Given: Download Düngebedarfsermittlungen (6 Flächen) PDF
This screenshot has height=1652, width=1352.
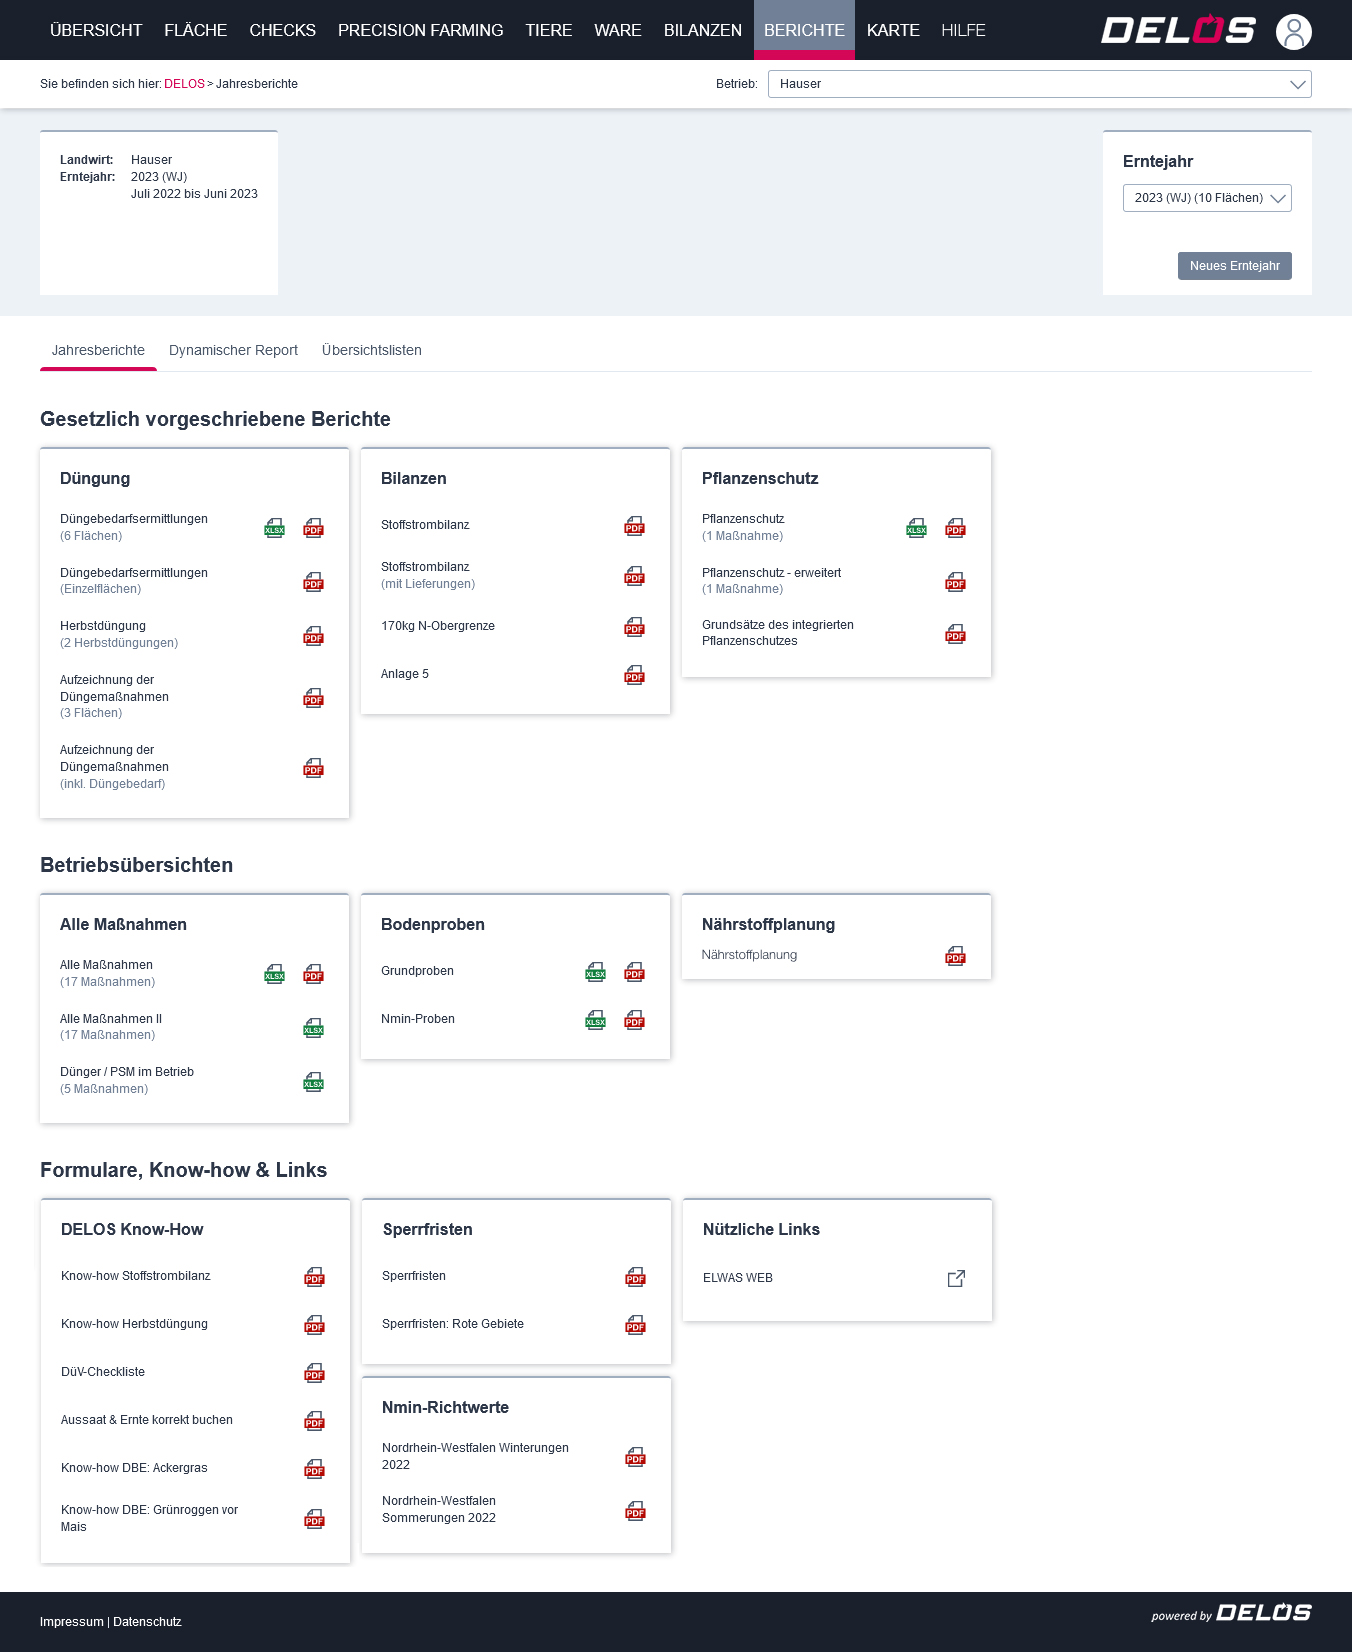Looking at the screenshot, I should [x=314, y=528].
